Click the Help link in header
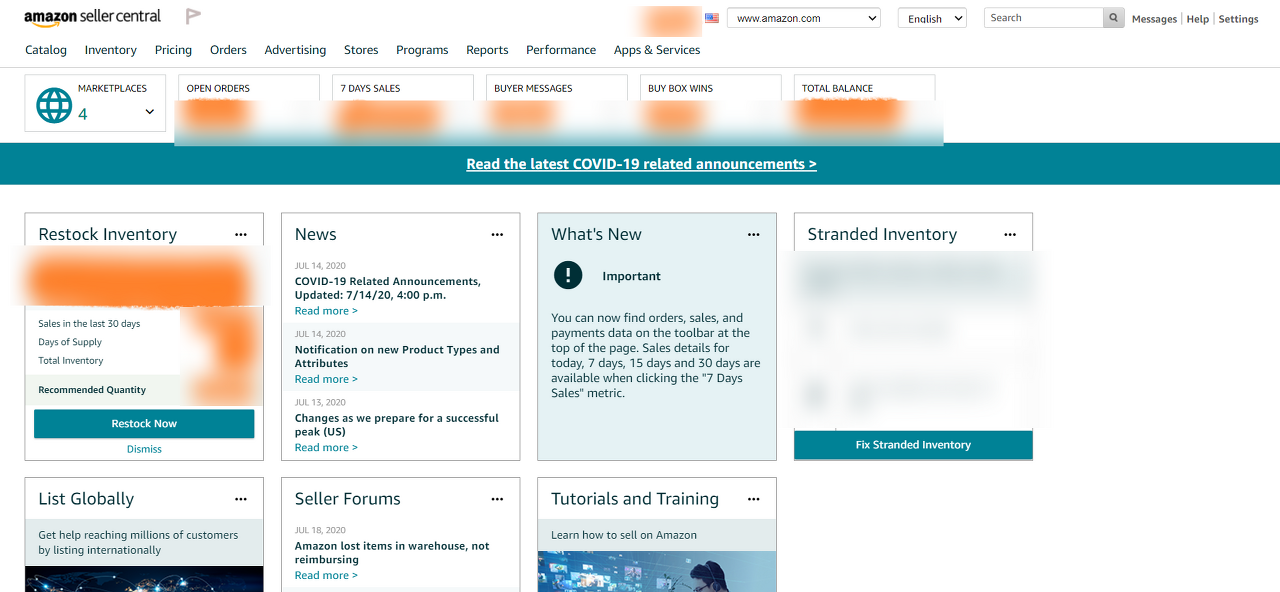The height and width of the screenshot is (592, 1280). tap(1198, 19)
